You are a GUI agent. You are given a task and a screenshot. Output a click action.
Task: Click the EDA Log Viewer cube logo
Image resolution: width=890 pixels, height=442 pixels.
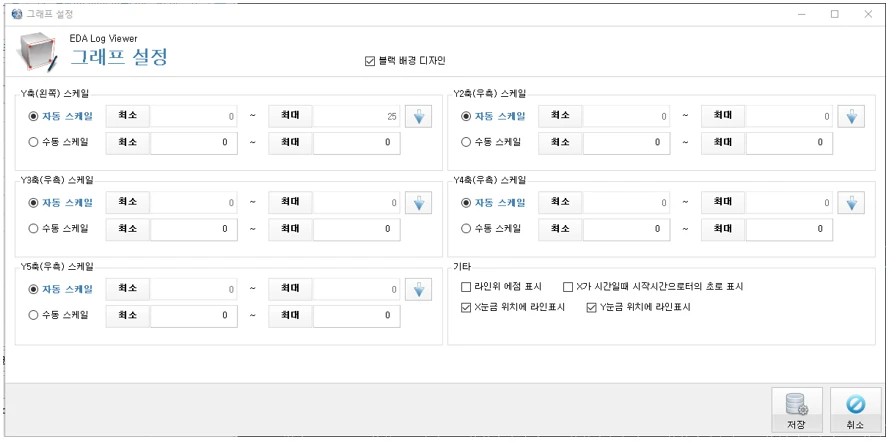pos(38,52)
